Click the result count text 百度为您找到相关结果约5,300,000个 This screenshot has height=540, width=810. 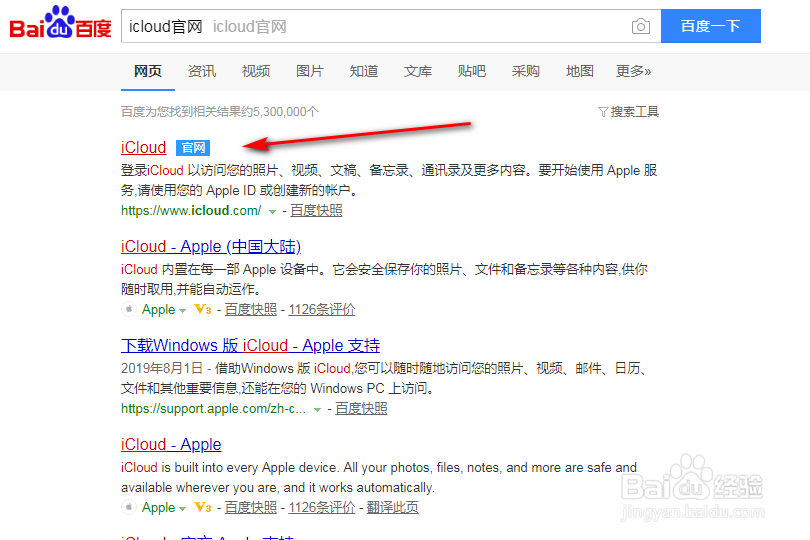point(220,112)
